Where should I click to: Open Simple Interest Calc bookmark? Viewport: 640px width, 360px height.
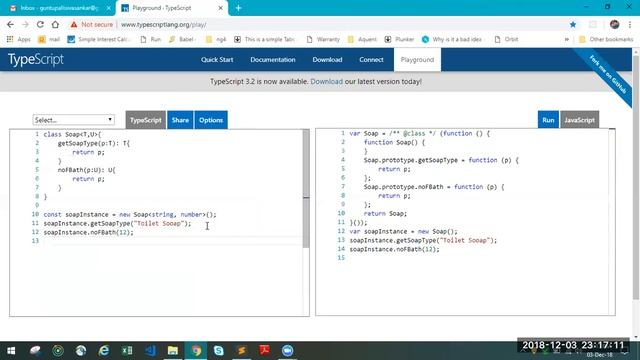tap(99, 39)
